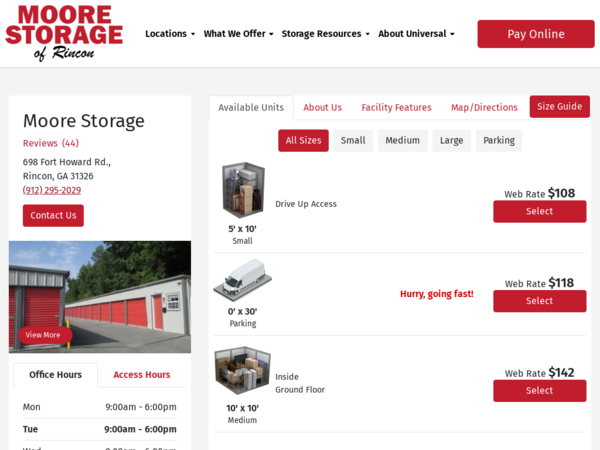Image resolution: width=600 pixels, height=450 pixels.
Task: Expand the What We Offer menu
Action: point(238,34)
